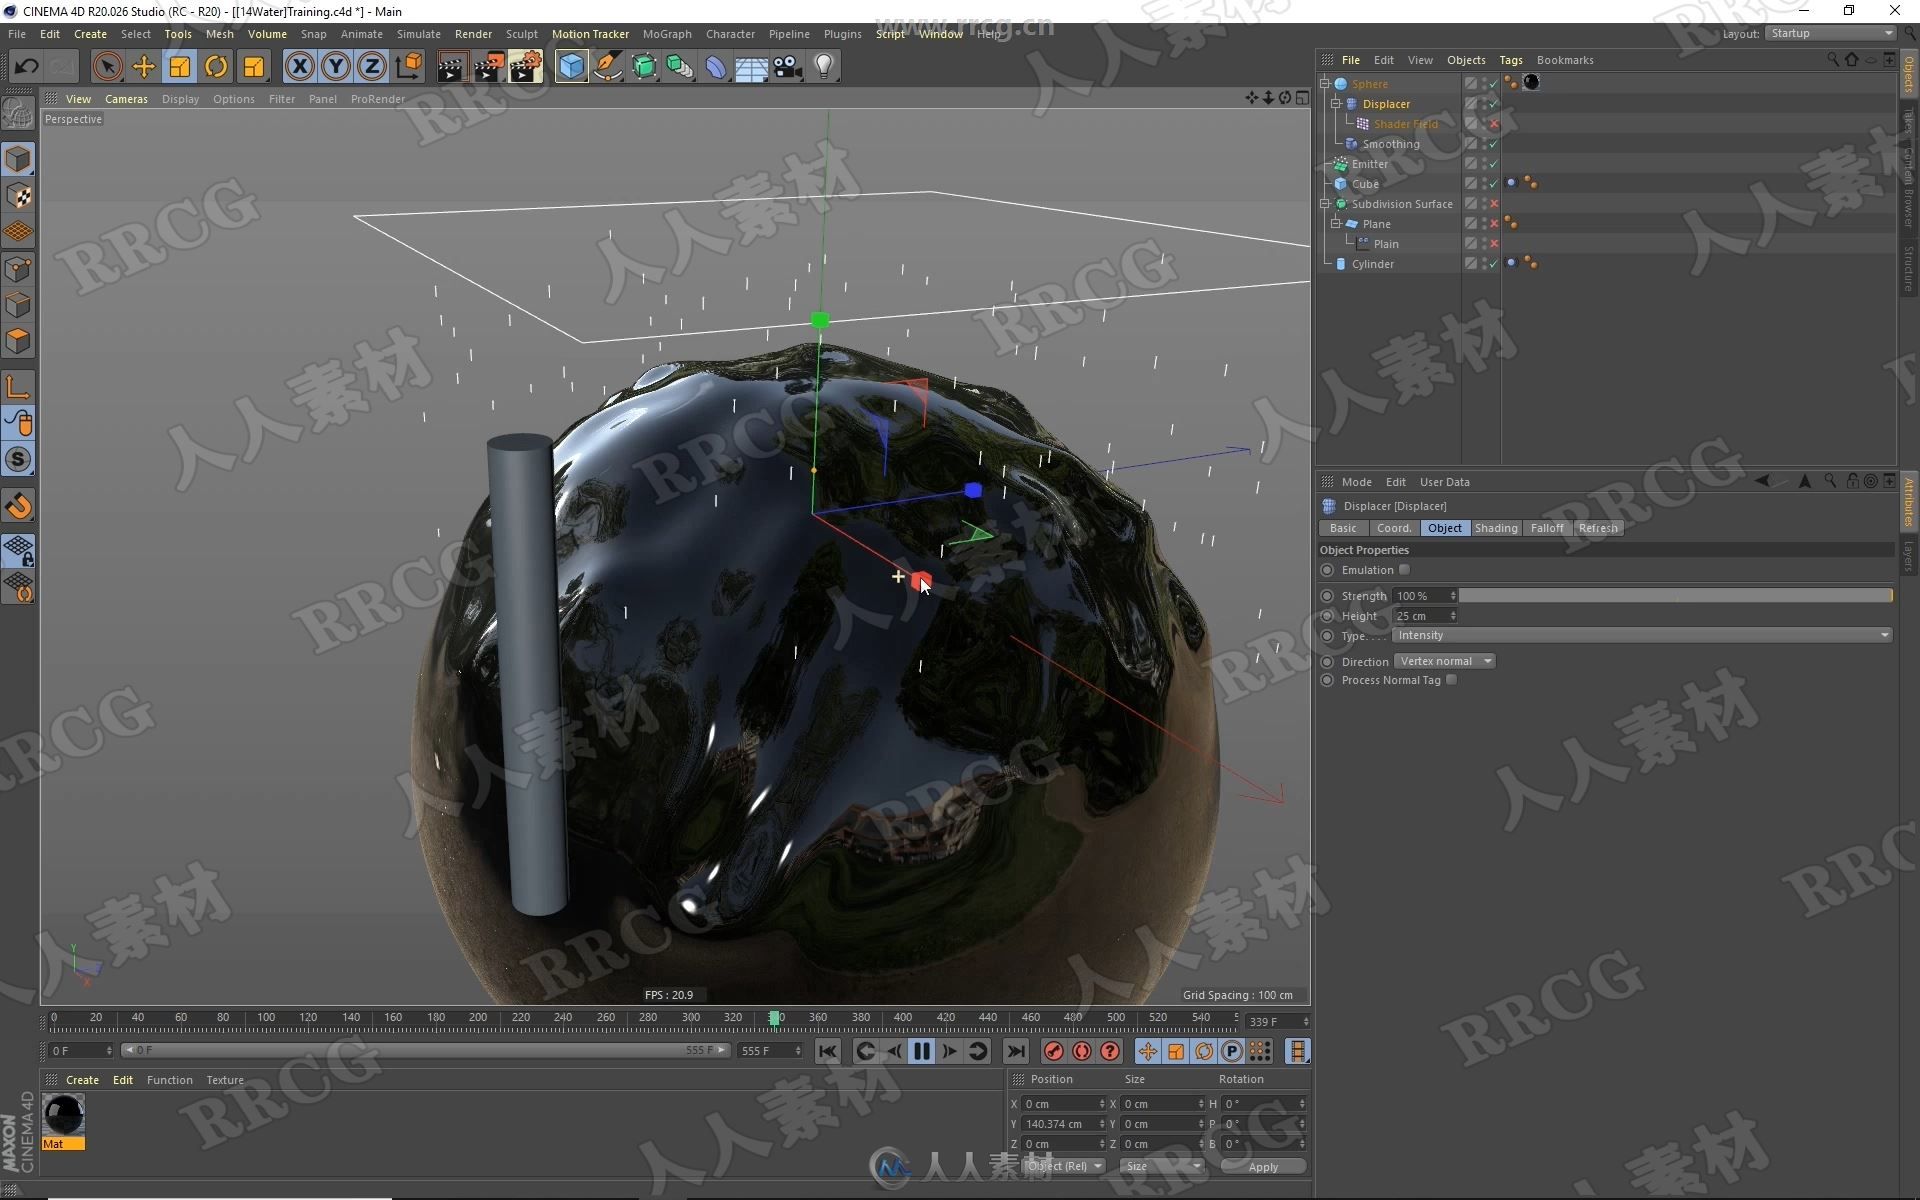This screenshot has width=1920, height=1200.
Task: Click Enable Snap magnet icon
Action: (x=18, y=506)
